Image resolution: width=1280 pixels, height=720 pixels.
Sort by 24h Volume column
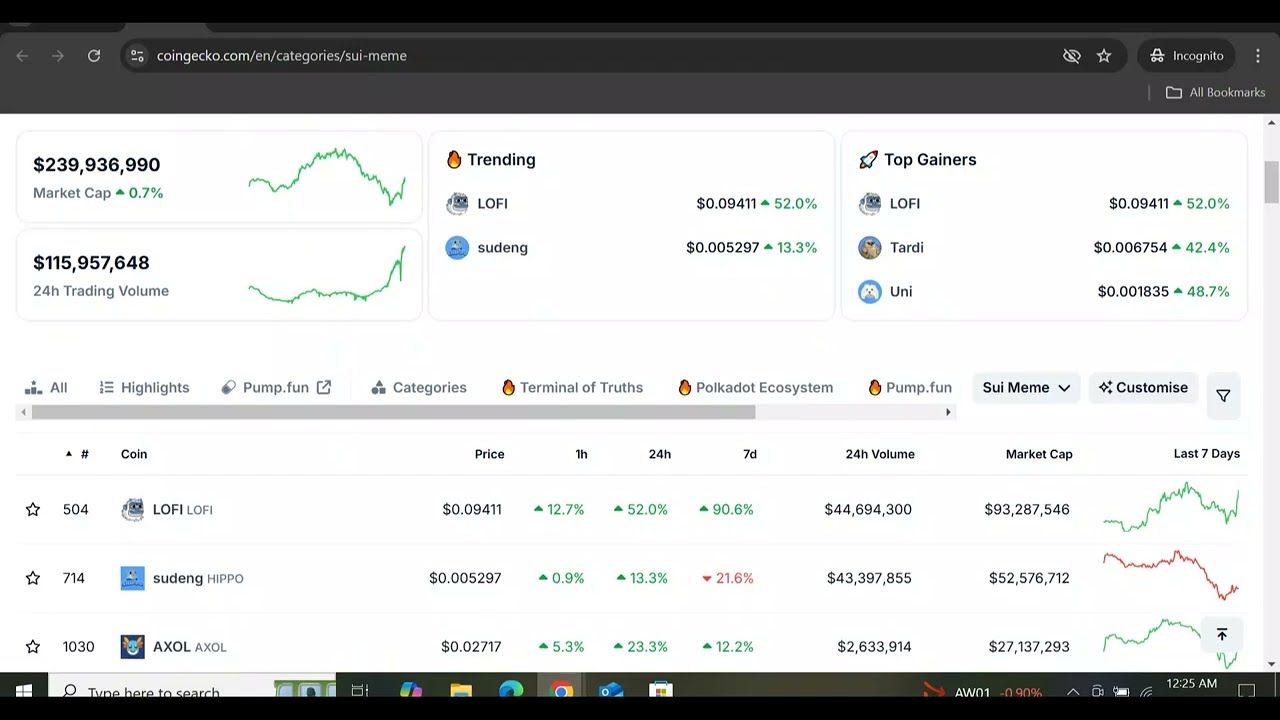(x=880, y=454)
